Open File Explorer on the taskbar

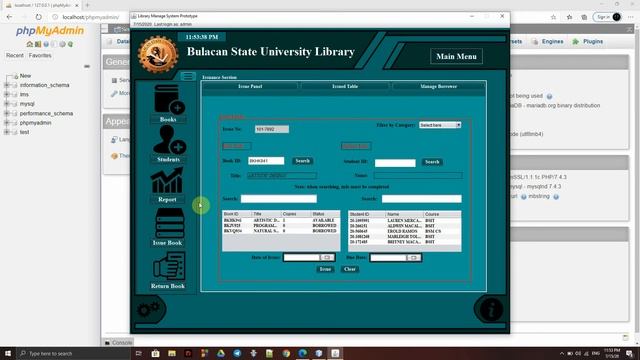coord(172,353)
